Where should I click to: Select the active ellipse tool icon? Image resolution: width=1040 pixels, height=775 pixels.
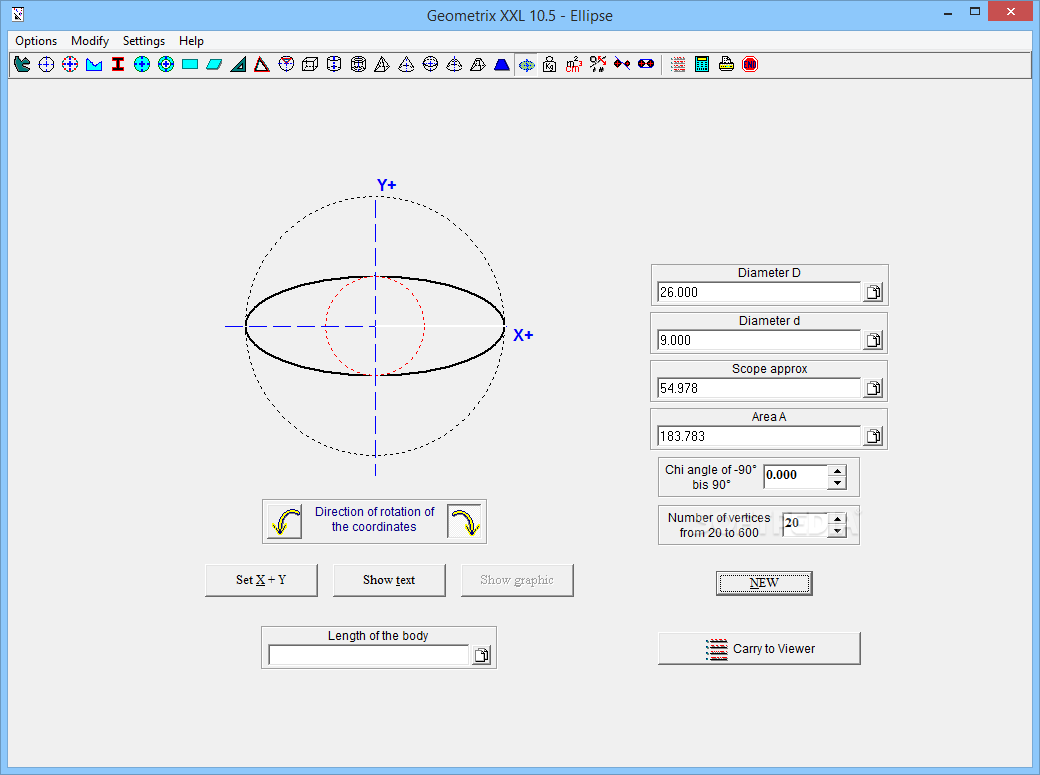tap(527, 65)
